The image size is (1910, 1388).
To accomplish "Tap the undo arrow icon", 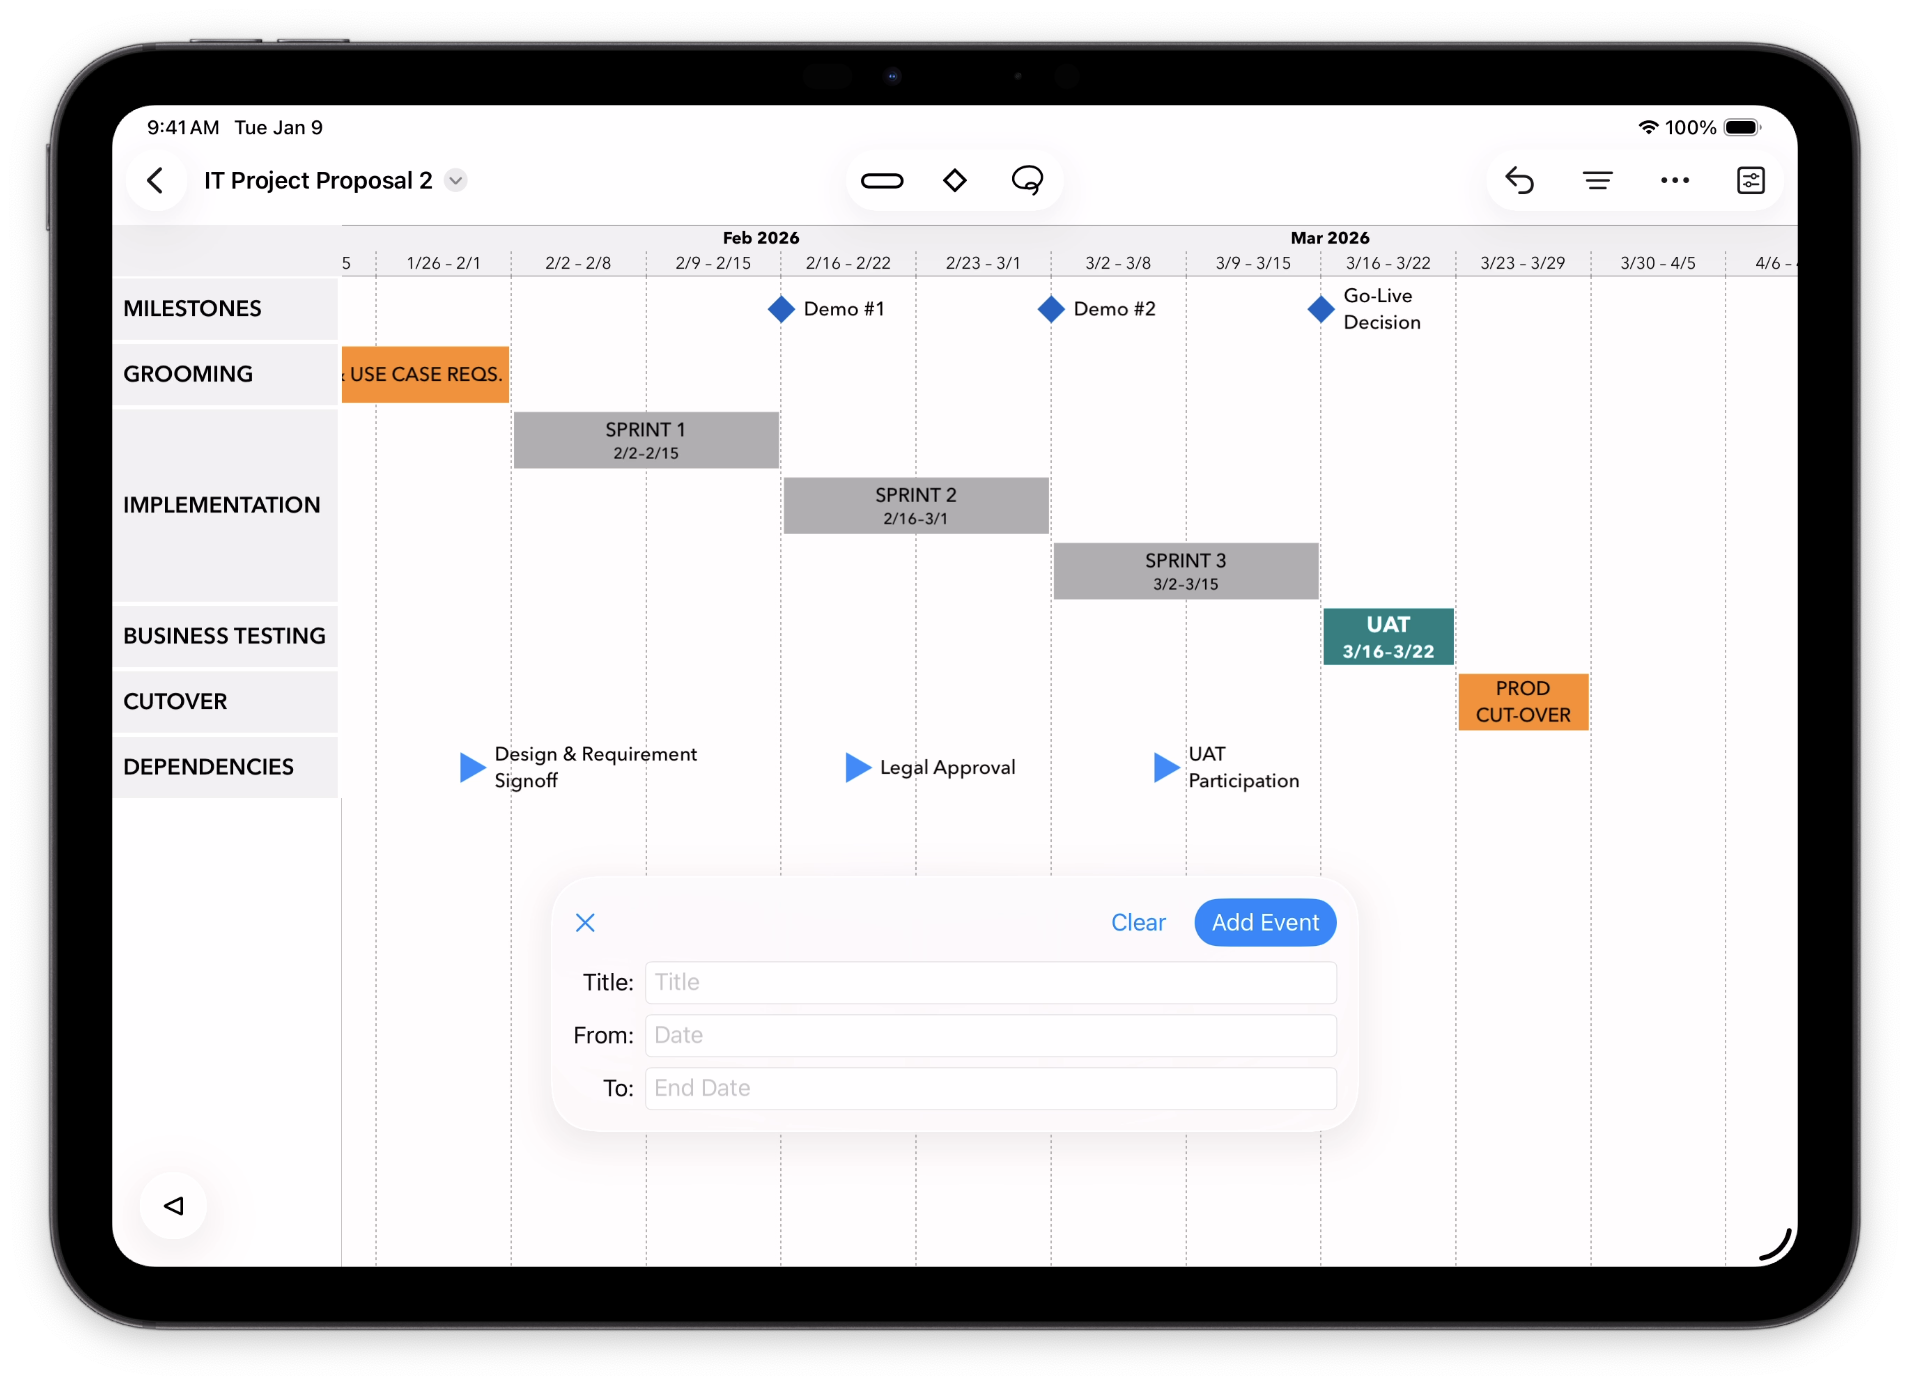I will pos(1519,181).
